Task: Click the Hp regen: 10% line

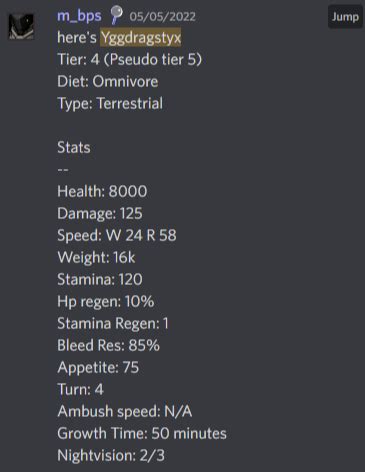Action: click(106, 302)
